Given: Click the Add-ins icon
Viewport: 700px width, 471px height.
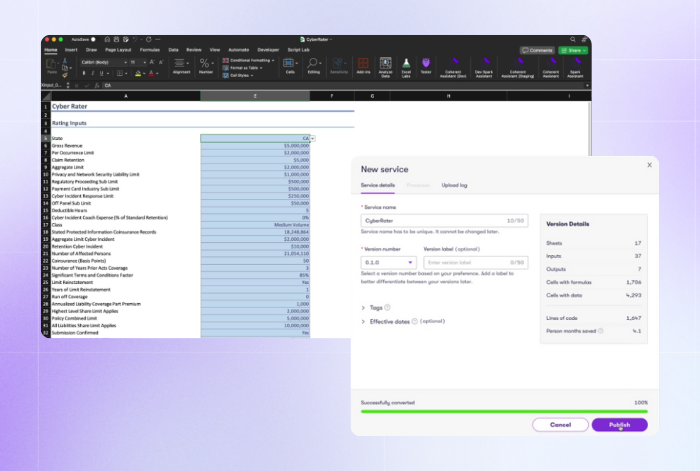Looking at the screenshot, I should coord(363,66).
